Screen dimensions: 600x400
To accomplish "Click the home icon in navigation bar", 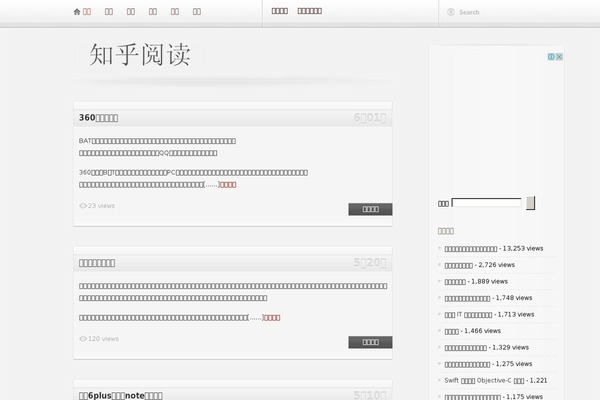I will pyautogui.click(x=77, y=12).
